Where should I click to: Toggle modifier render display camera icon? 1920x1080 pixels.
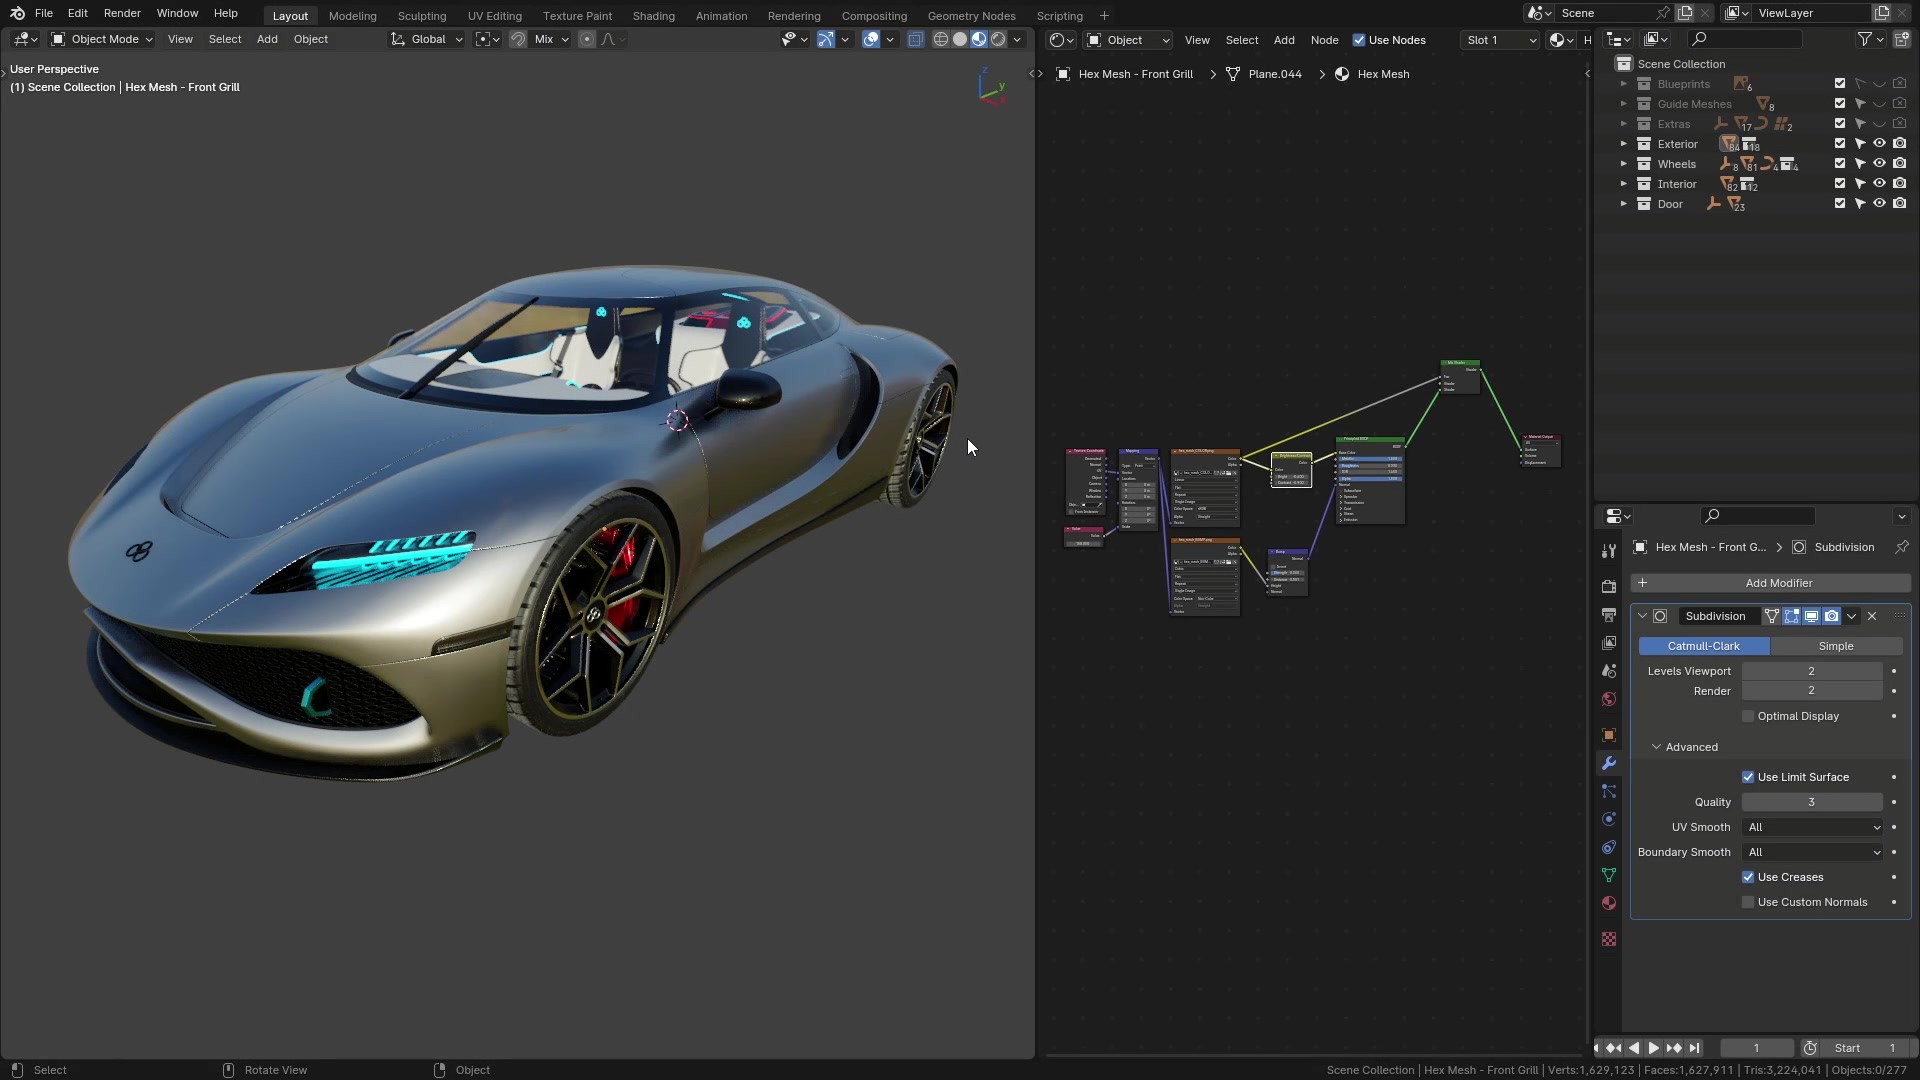[x=1831, y=616]
